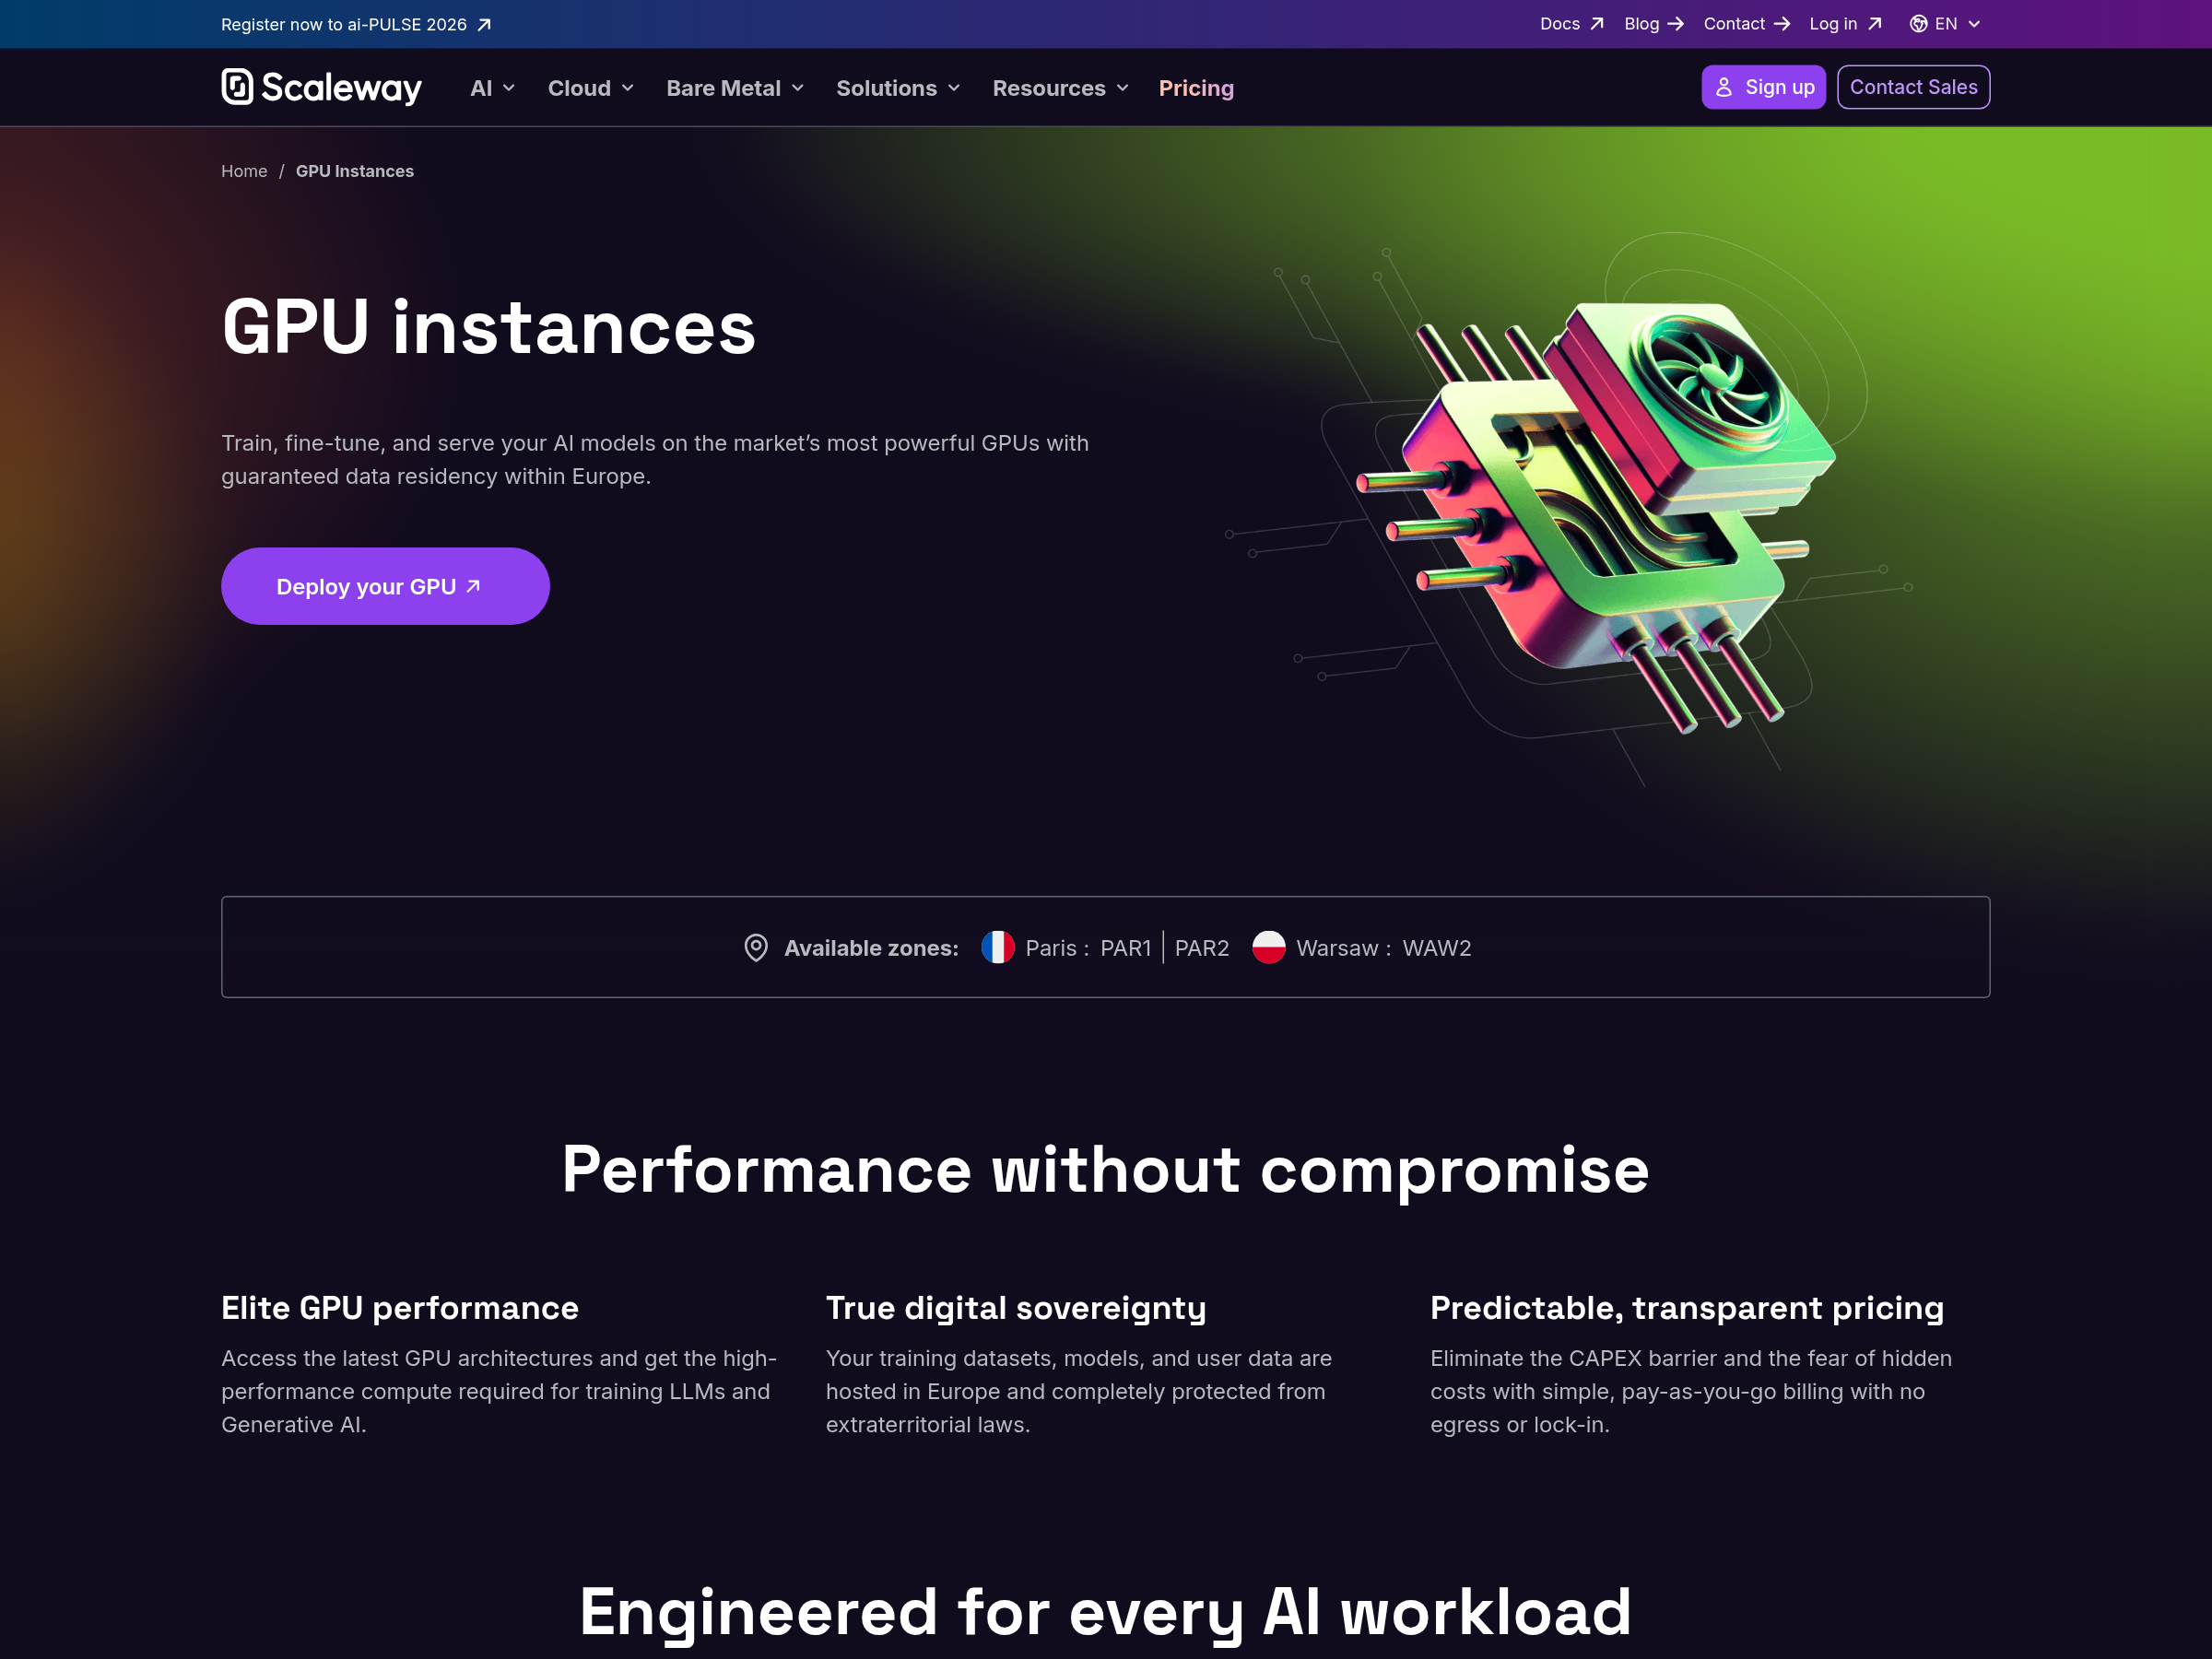Image resolution: width=2212 pixels, height=1659 pixels.
Task: Click the Predictable, transparent pricing heading
Action: pyautogui.click(x=1687, y=1308)
